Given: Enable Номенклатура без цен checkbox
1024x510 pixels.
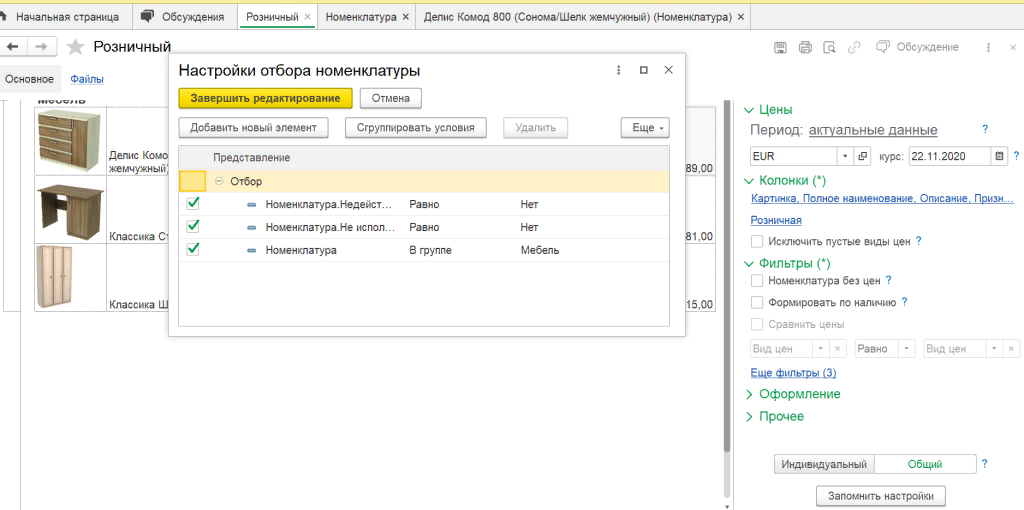Looking at the screenshot, I should pyautogui.click(x=757, y=281).
